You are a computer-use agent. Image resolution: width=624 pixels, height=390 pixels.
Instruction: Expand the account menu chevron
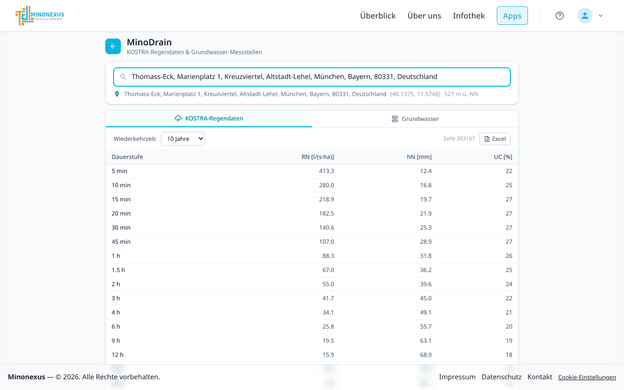tap(601, 16)
